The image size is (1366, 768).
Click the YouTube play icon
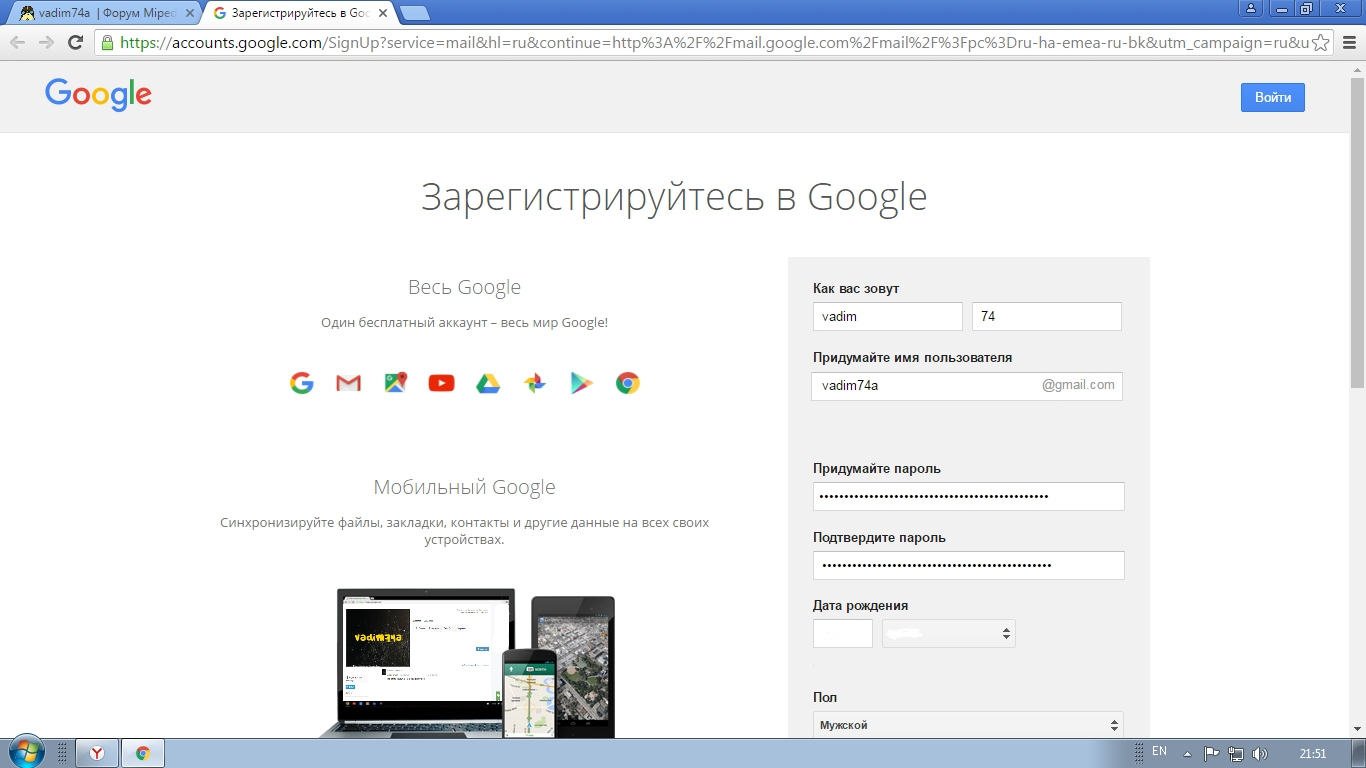coord(441,383)
